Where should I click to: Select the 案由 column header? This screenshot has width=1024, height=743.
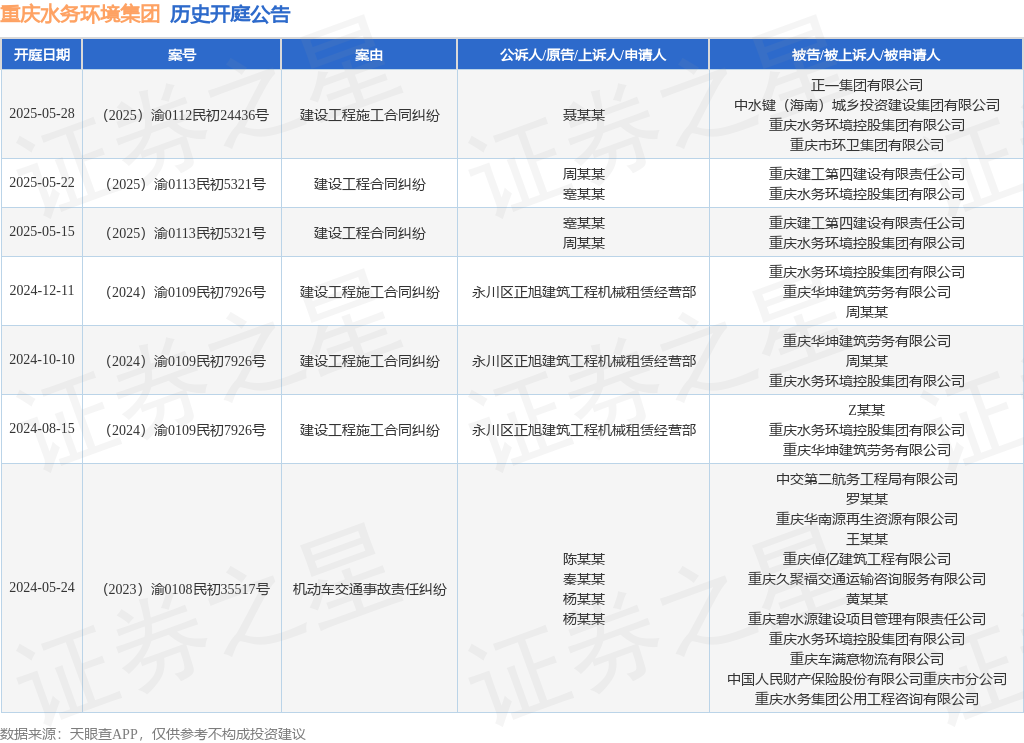point(369,55)
